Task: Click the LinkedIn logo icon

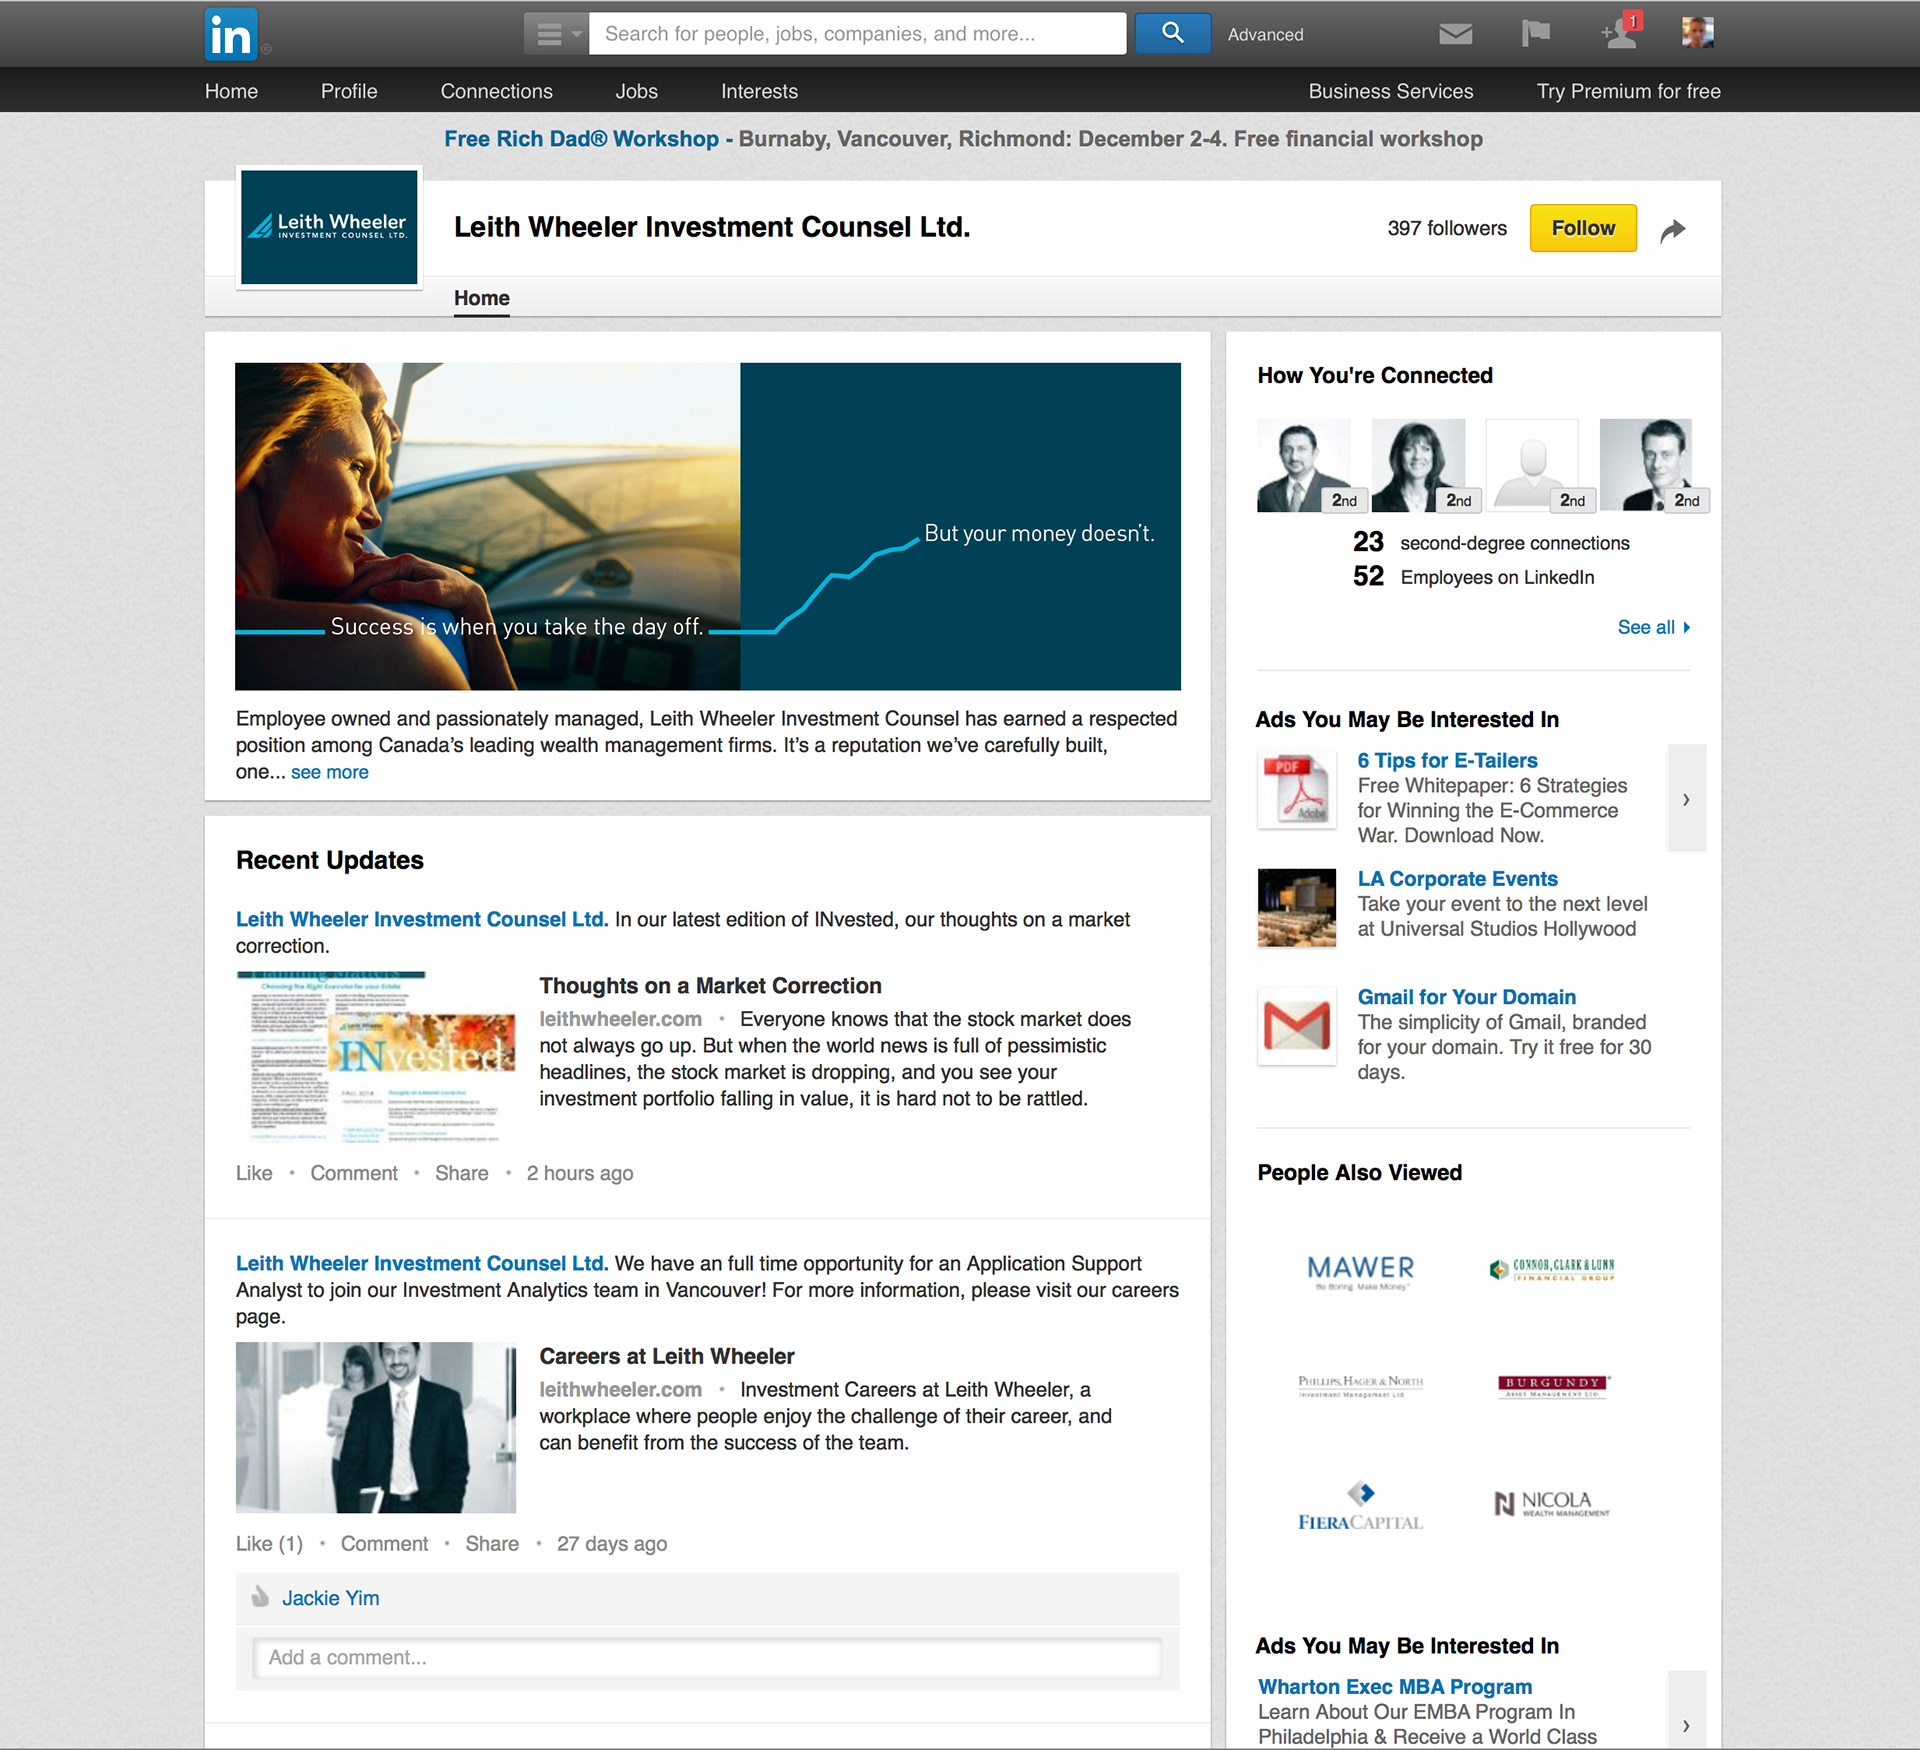Action: (231, 34)
